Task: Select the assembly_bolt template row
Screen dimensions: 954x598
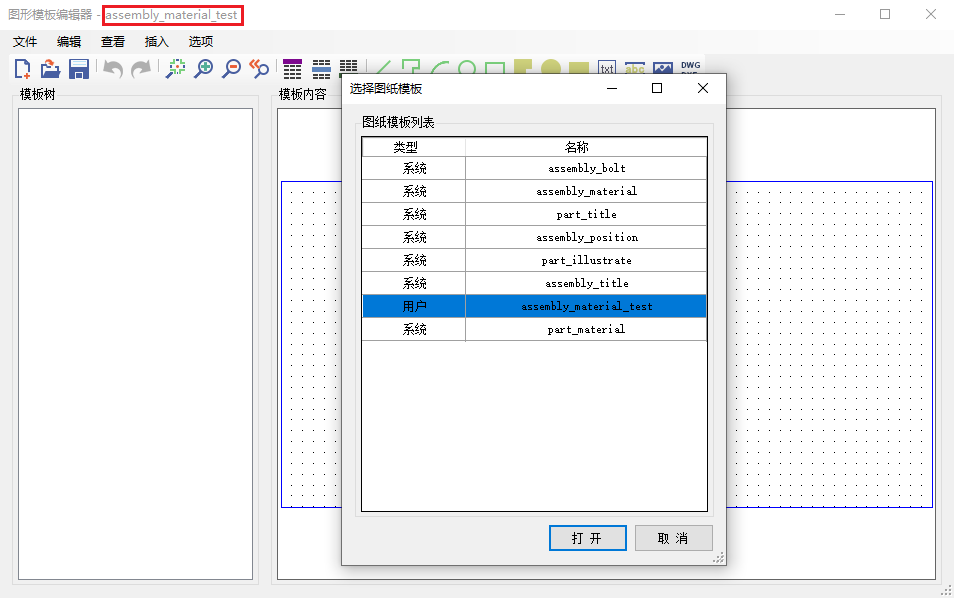Action: 534,168
